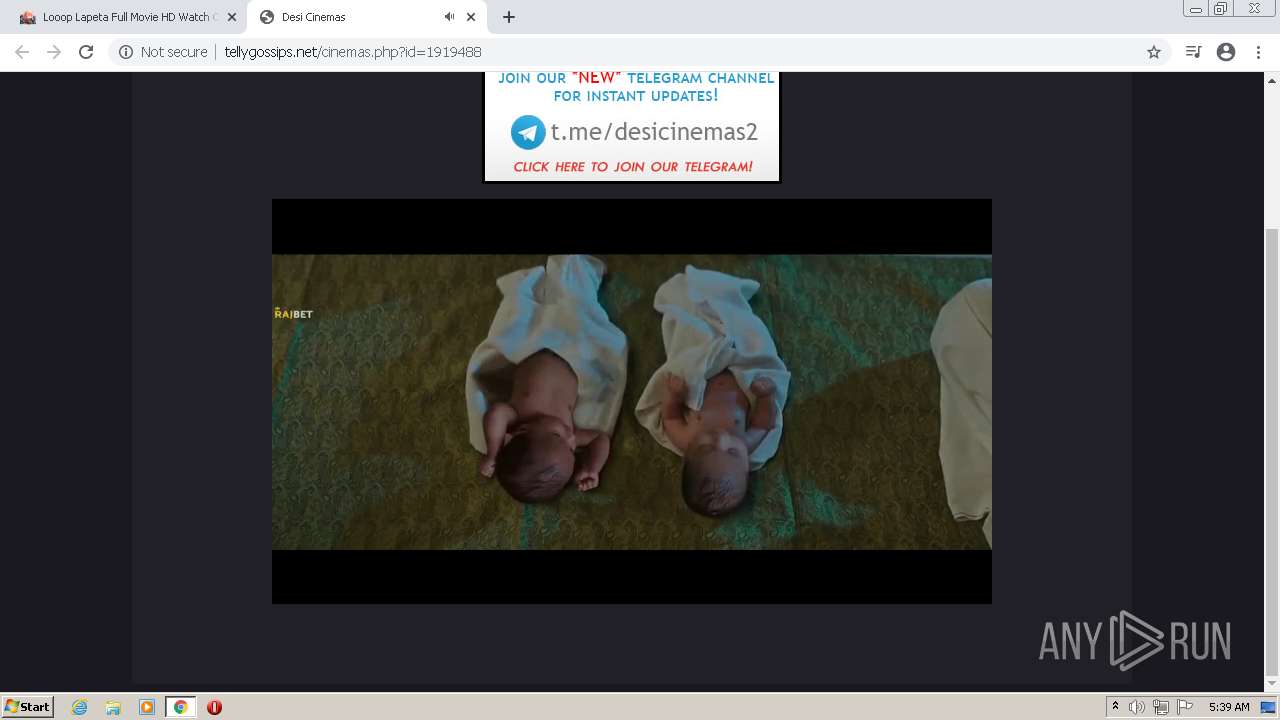
Task: Go back to previous page
Action: 22,52
